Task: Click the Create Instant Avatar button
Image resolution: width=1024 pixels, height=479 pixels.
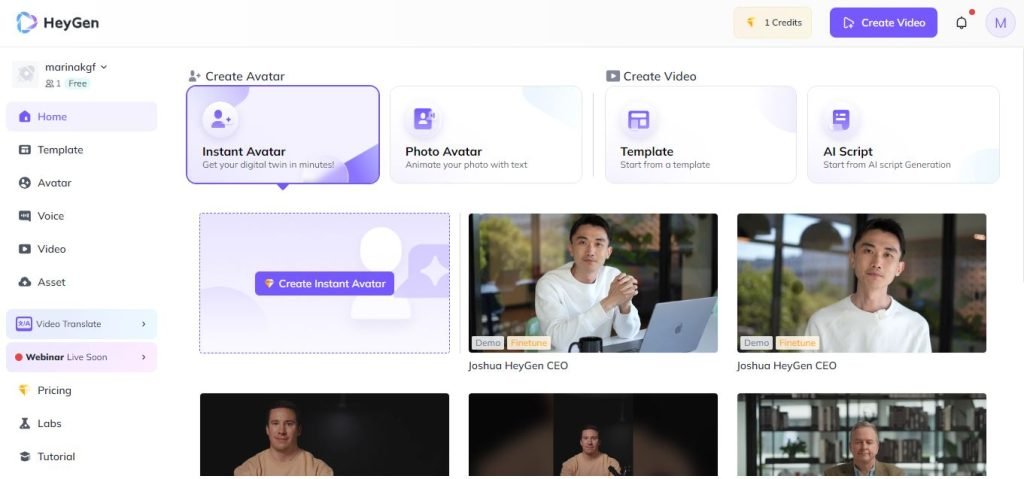Action: tap(325, 284)
